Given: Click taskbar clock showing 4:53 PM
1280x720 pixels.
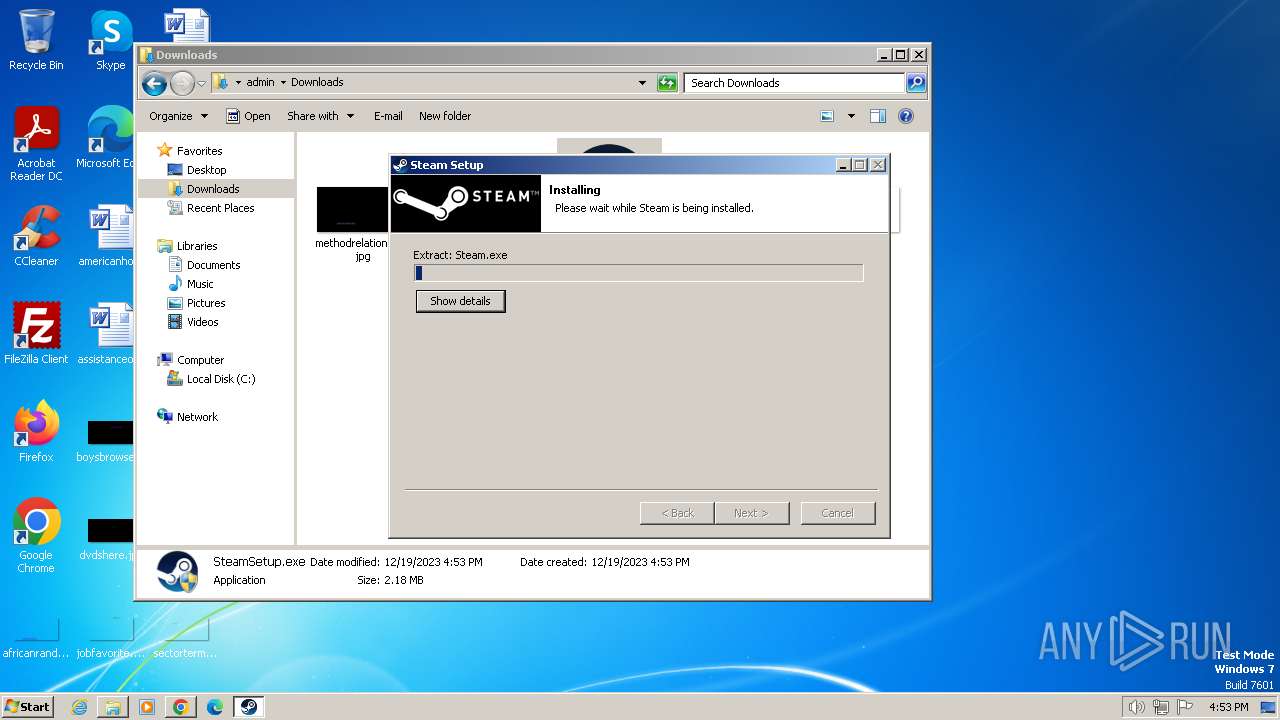Looking at the screenshot, I should click(x=1228, y=707).
